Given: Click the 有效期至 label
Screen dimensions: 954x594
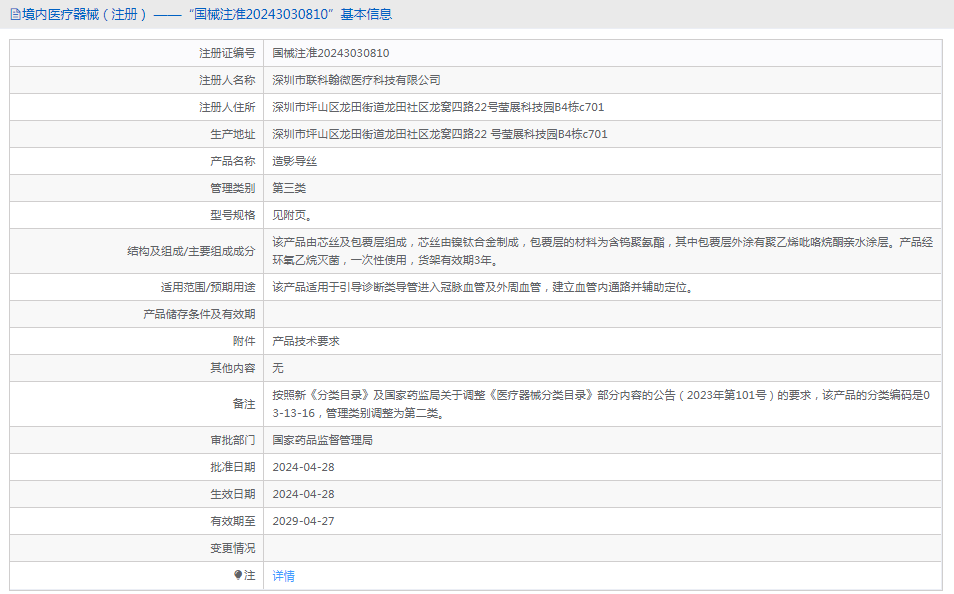Looking at the screenshot, I should (x=233, y=522).
